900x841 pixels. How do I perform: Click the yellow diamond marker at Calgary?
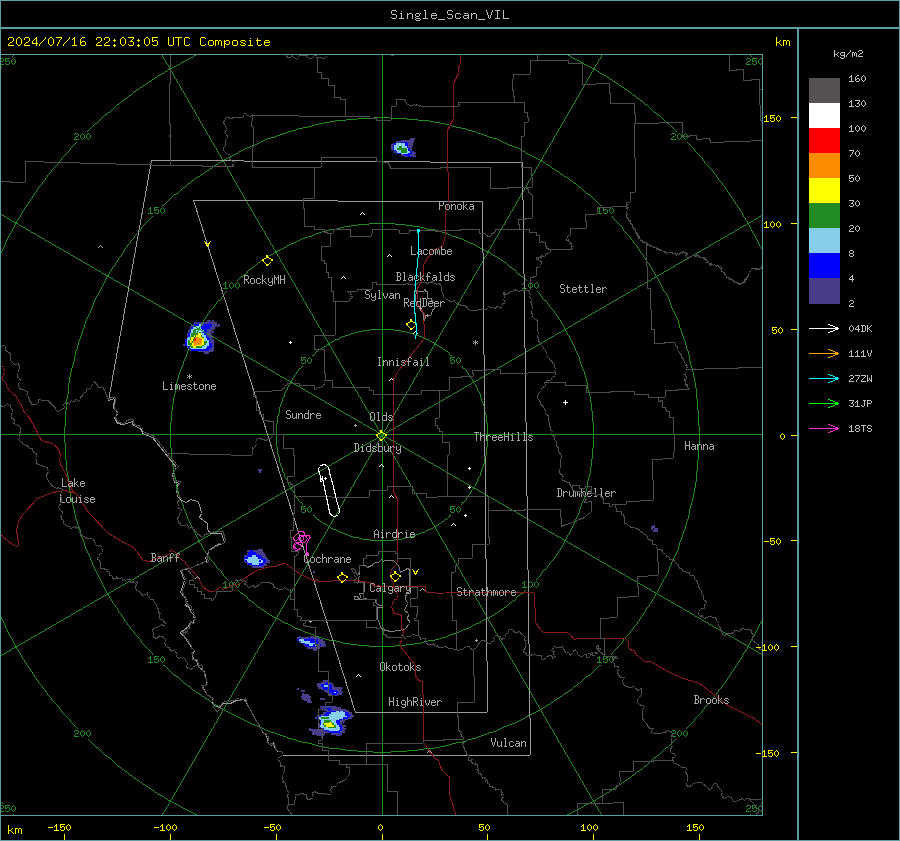[x=395, y=576]
